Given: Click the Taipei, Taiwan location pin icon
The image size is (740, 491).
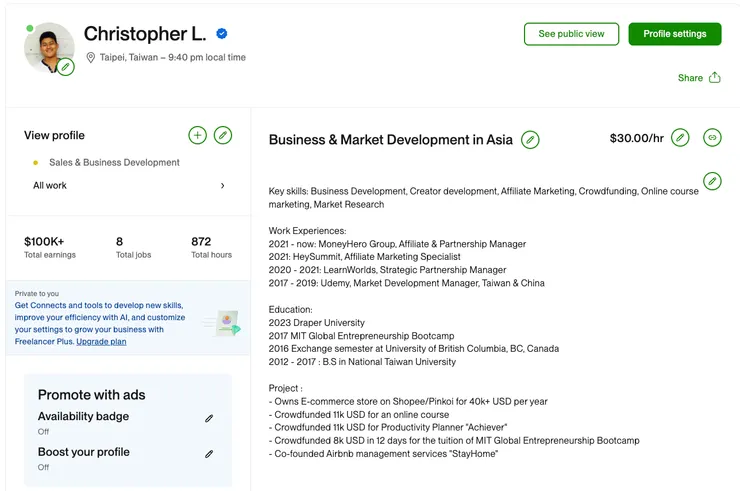Looking at the screenshot, I should [90, 58].
